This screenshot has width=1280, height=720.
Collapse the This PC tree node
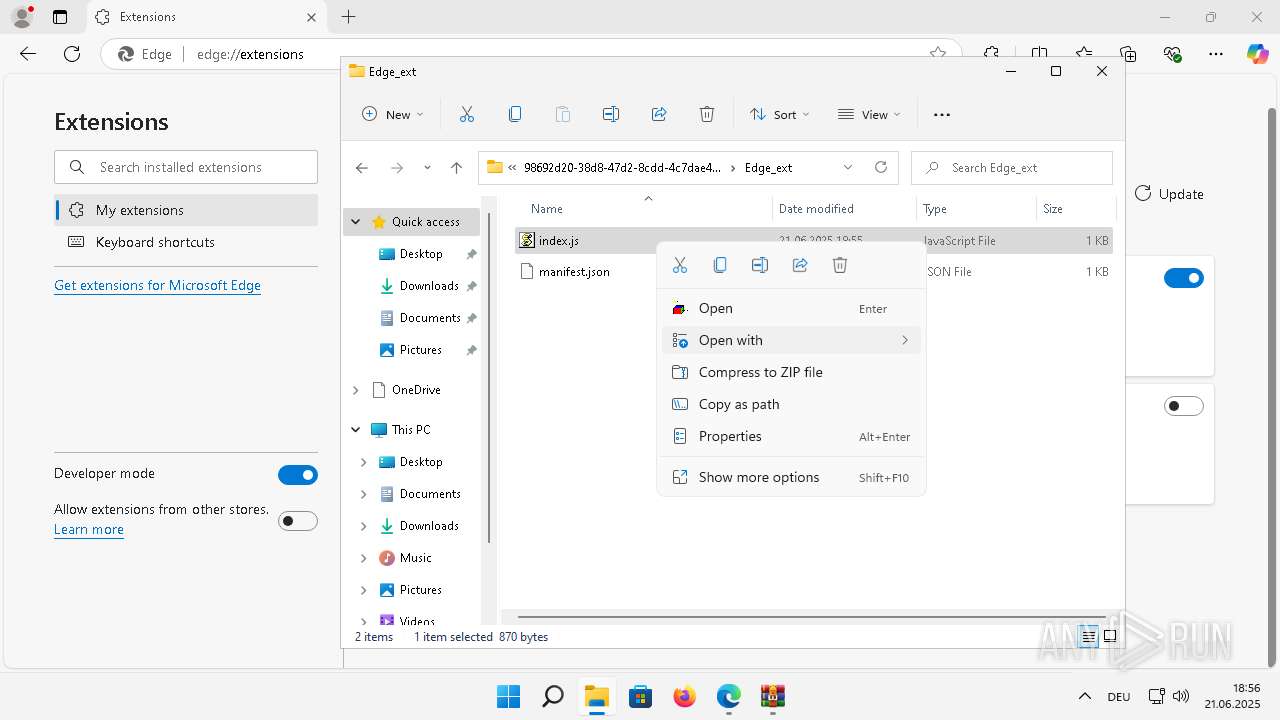pos(356,430)
